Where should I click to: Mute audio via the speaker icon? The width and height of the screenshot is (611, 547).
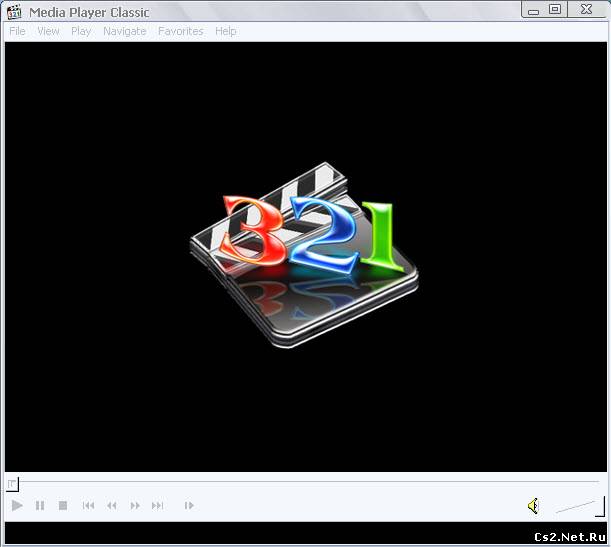[533, 506]
